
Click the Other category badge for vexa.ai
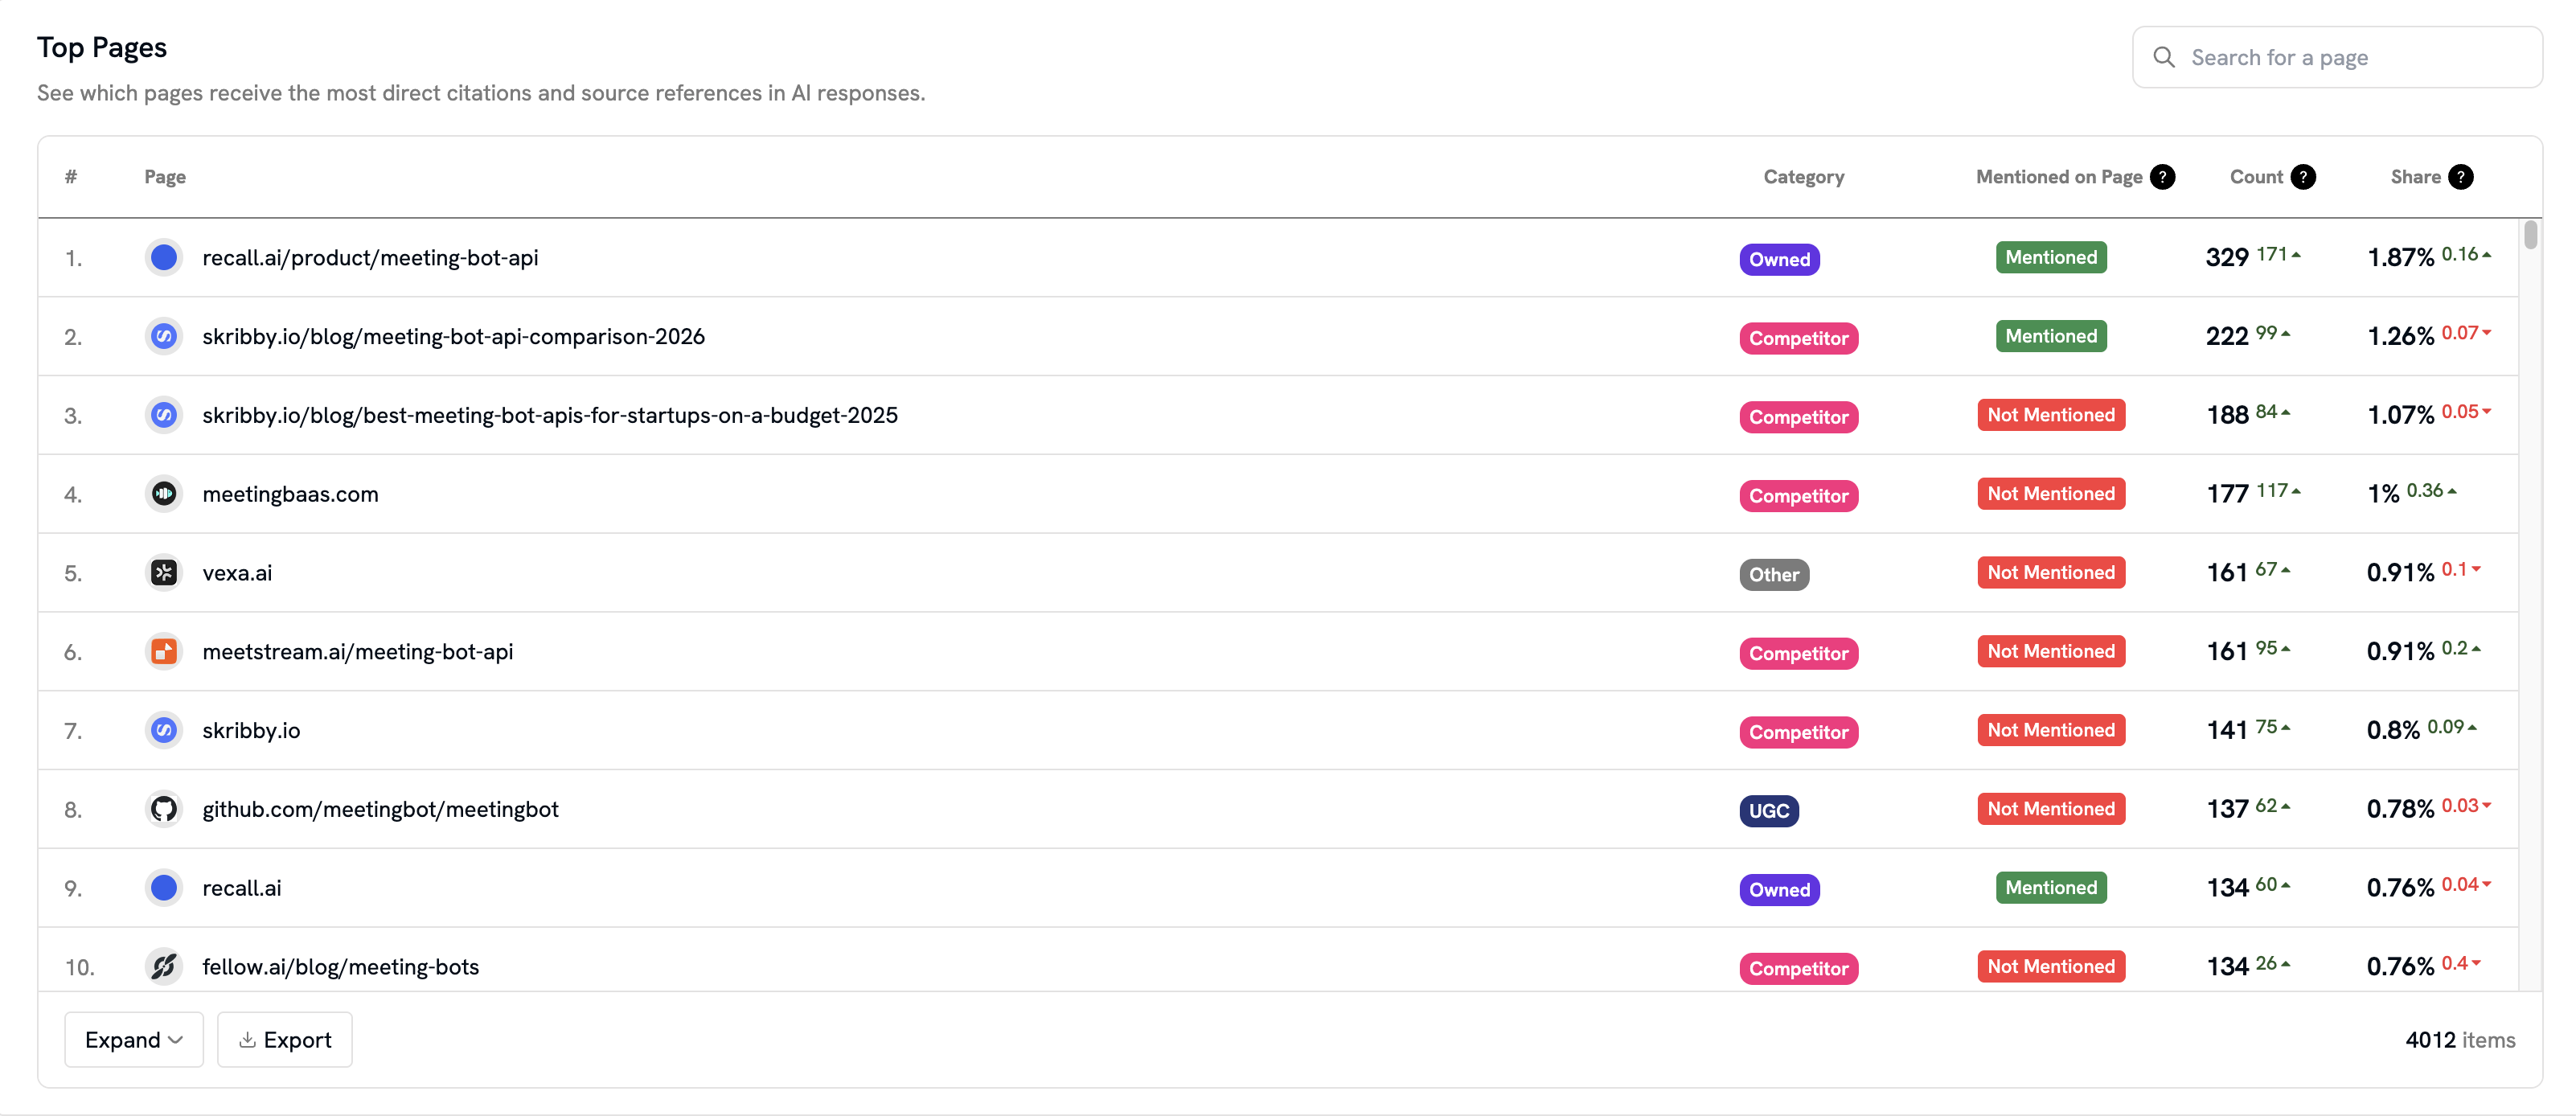(x=1774, y=575)
